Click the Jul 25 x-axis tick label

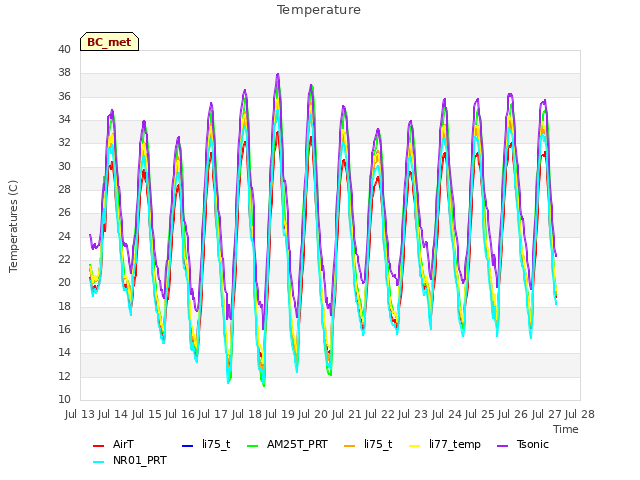coord(480,414)
